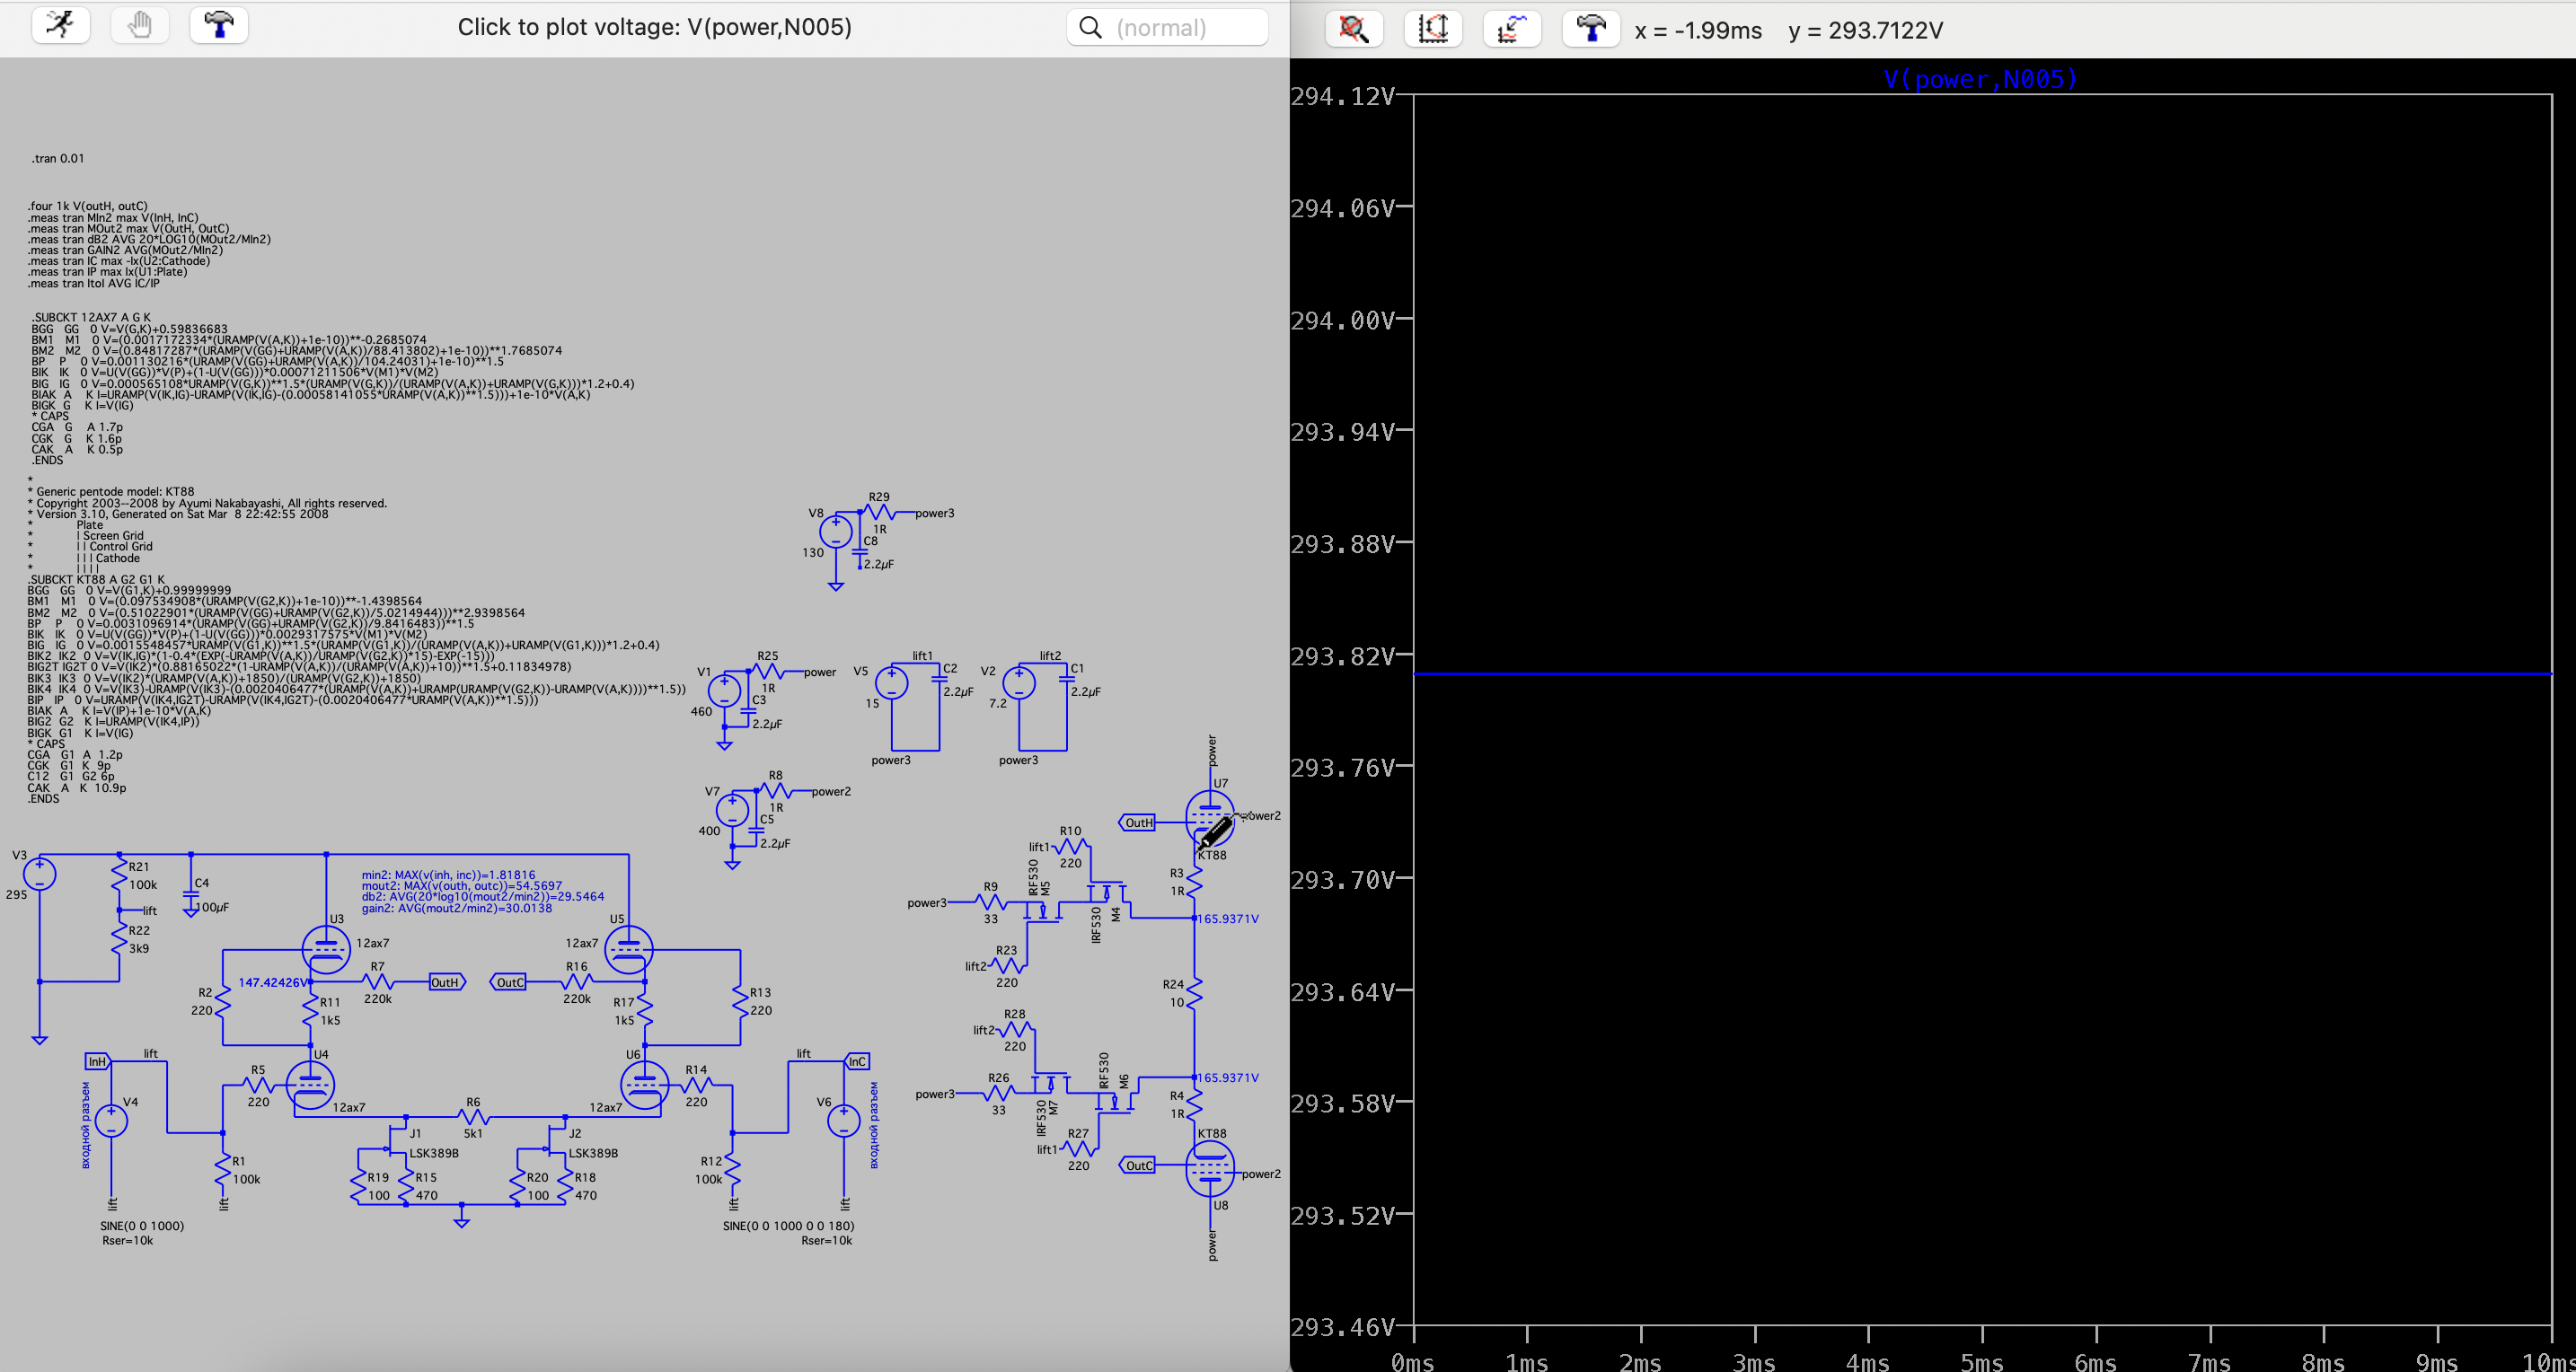The width and height of the screenshot is (2576, 1372).
Task: Click the InH input port flag
Action: click(97, 1061)
